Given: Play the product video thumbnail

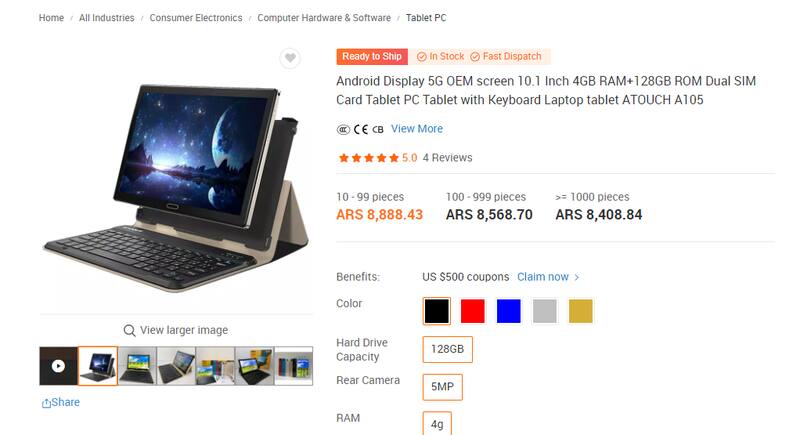Looking at the screenshot, I should coord(58,366).
